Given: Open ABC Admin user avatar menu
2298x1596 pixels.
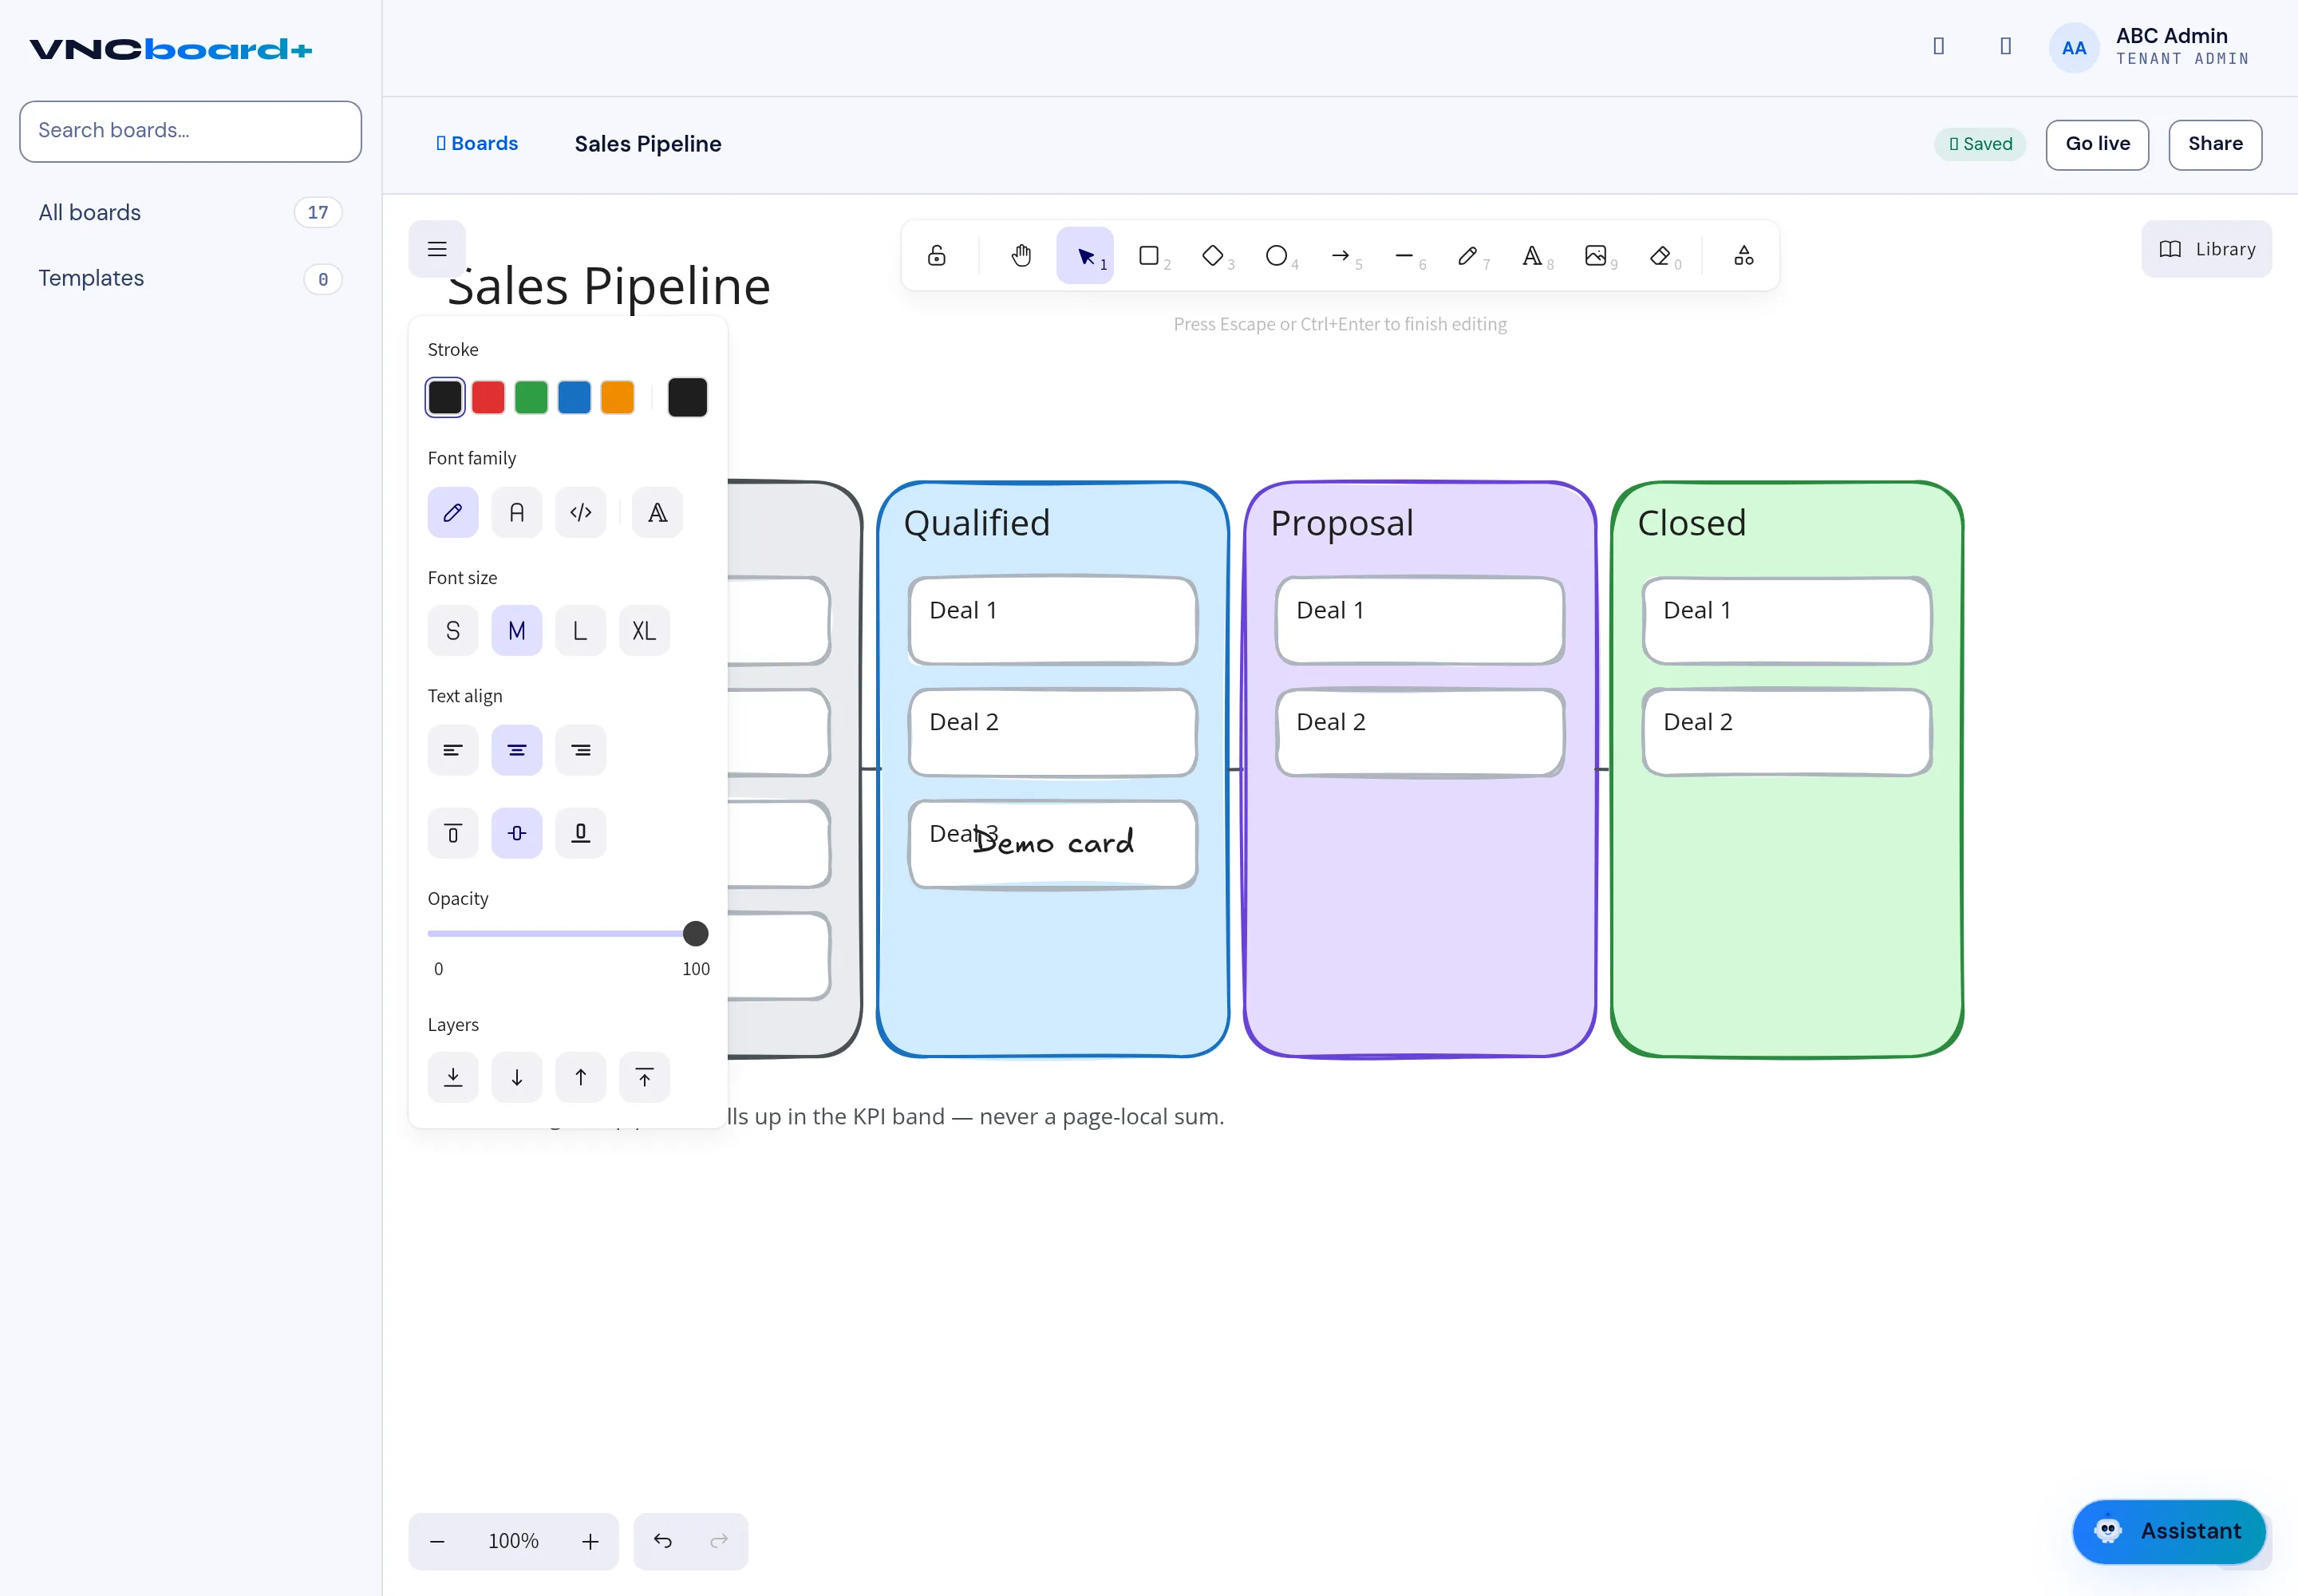Looking at the screenshot, I should 2074,47.
